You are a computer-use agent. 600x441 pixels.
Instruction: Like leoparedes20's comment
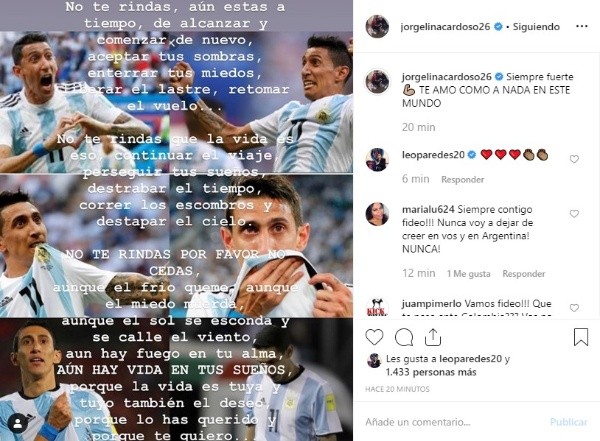574,159
